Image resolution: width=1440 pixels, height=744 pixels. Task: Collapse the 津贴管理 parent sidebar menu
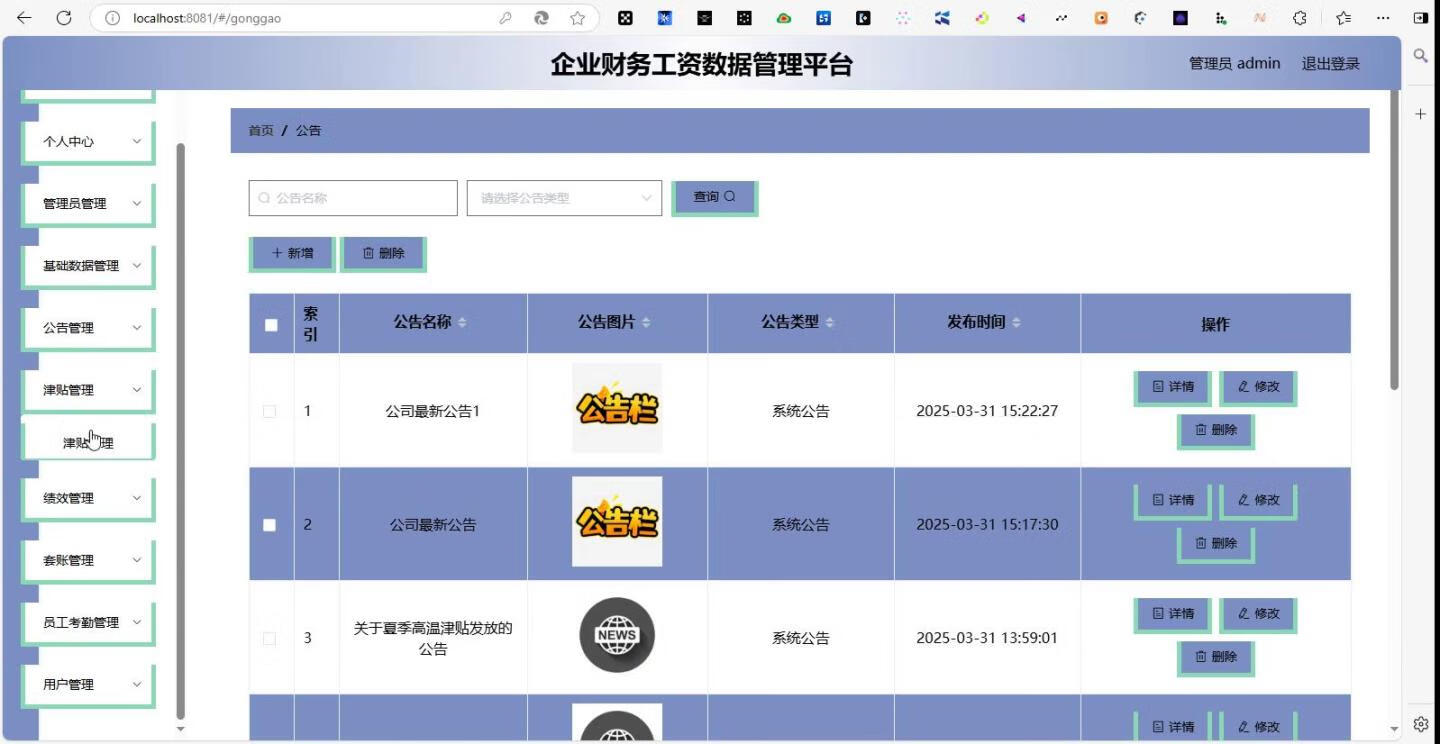(88, 390)
